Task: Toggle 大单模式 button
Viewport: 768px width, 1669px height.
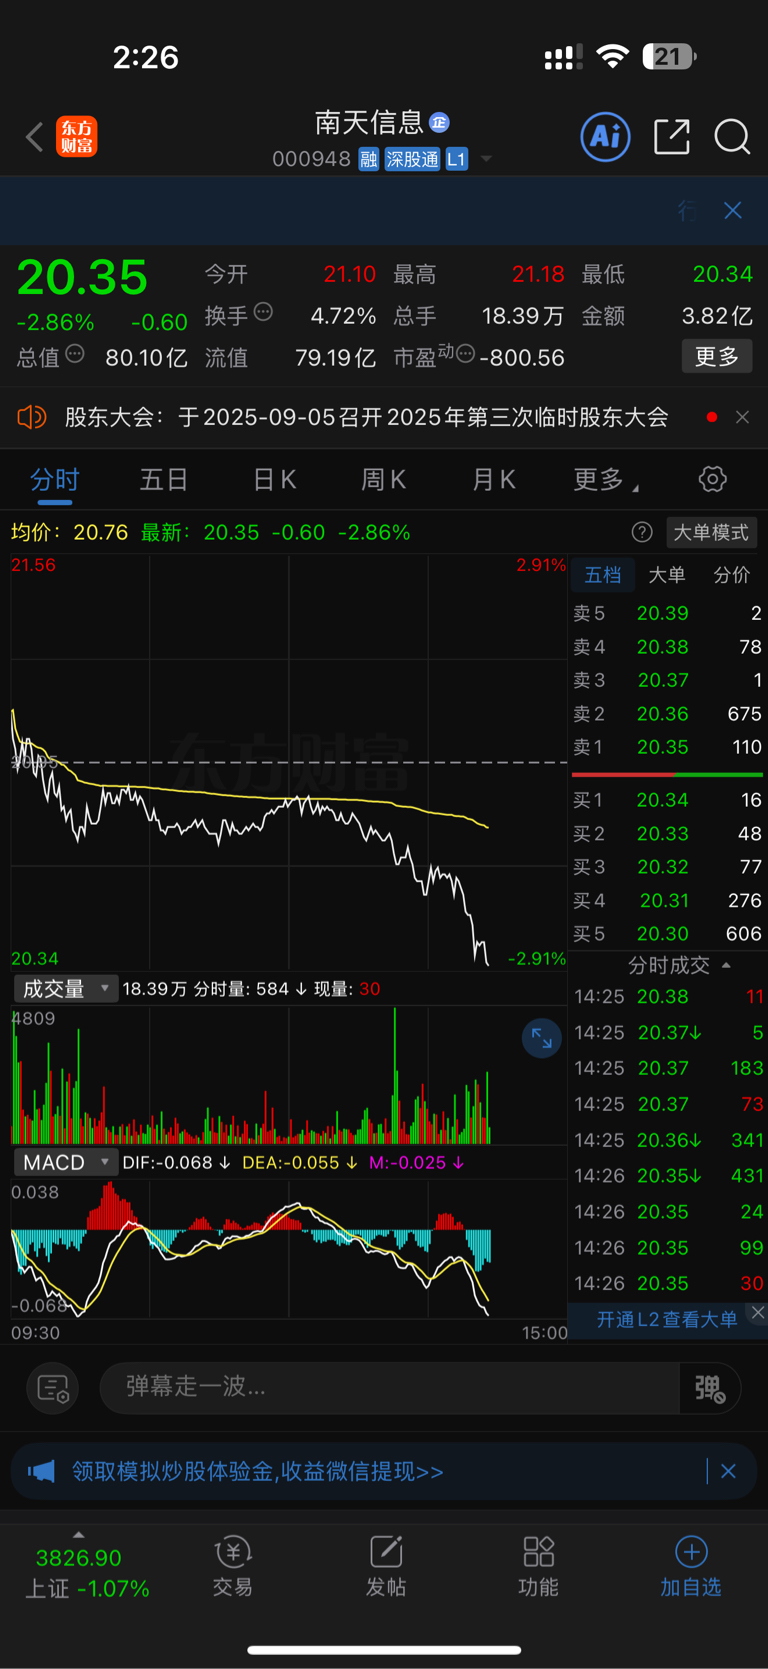Action: (x=711, y=532)
